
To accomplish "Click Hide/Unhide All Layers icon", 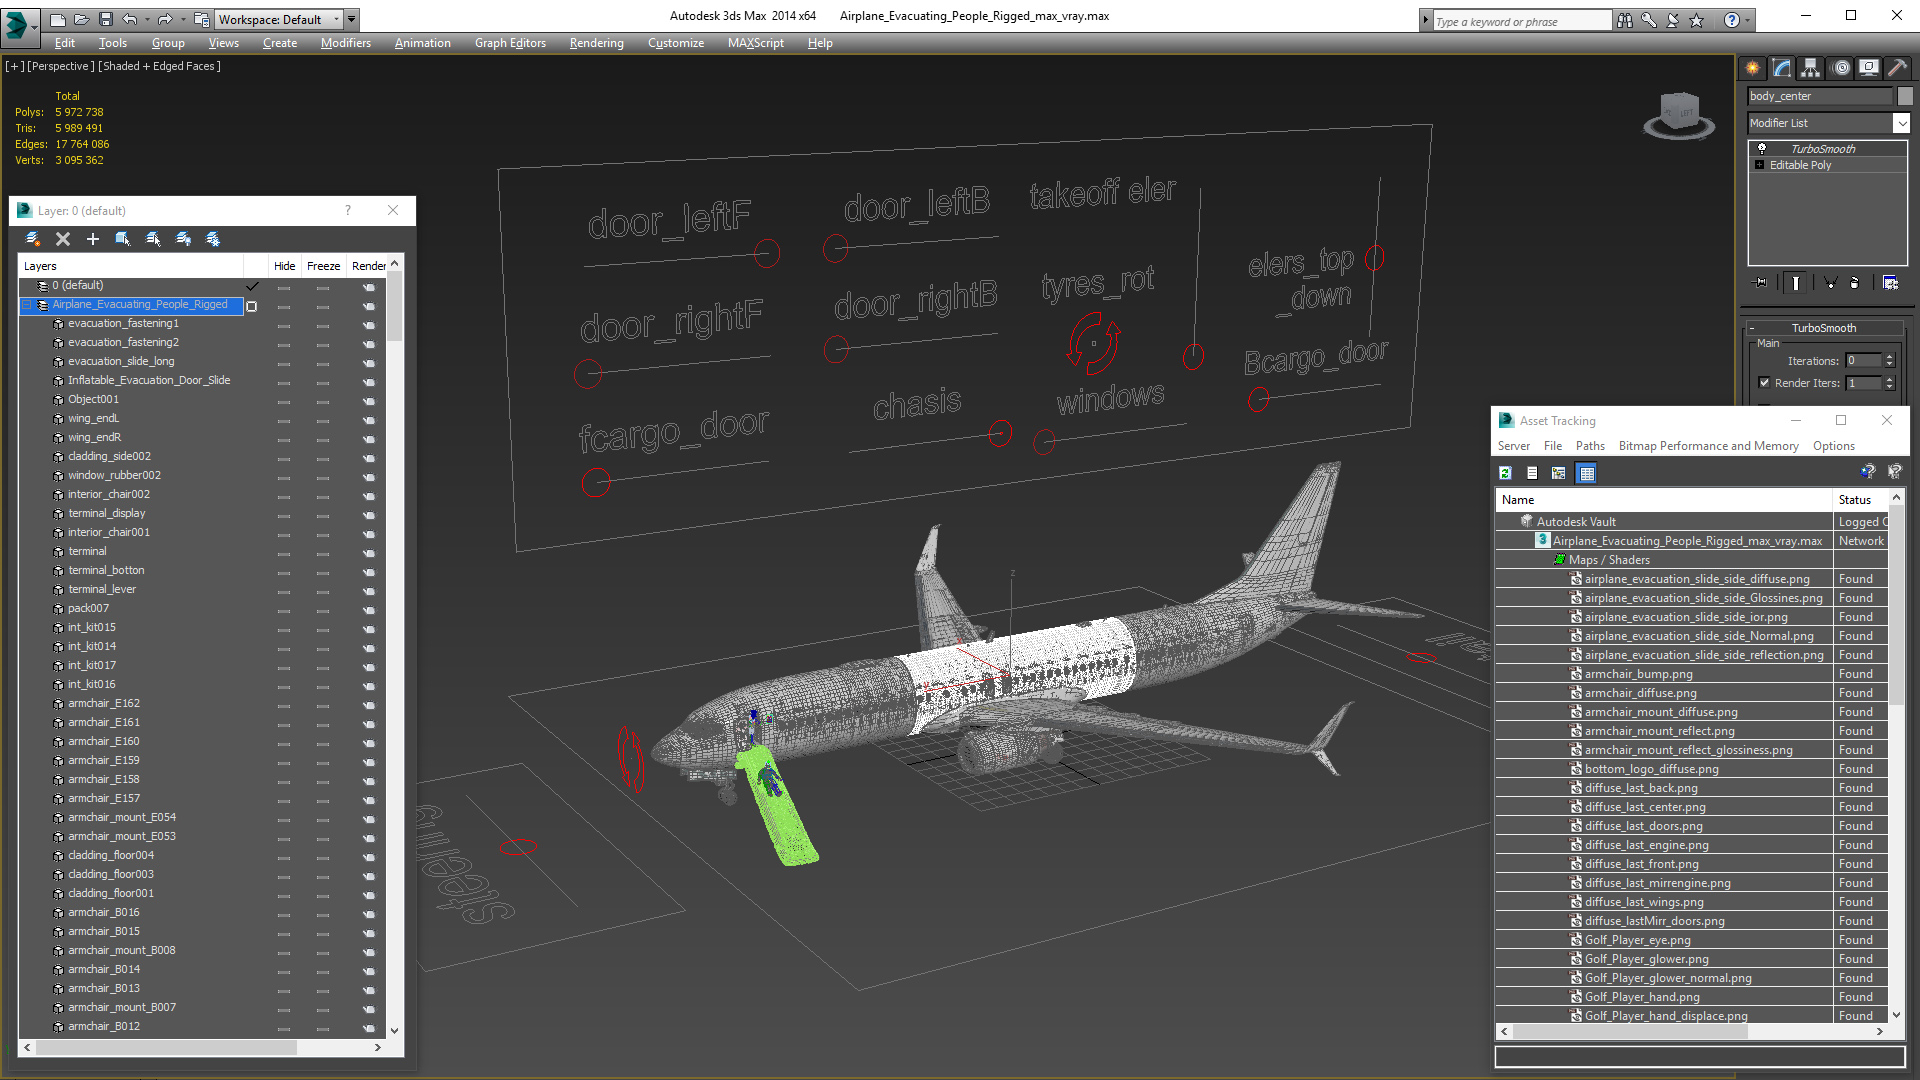I will (183, 239).
